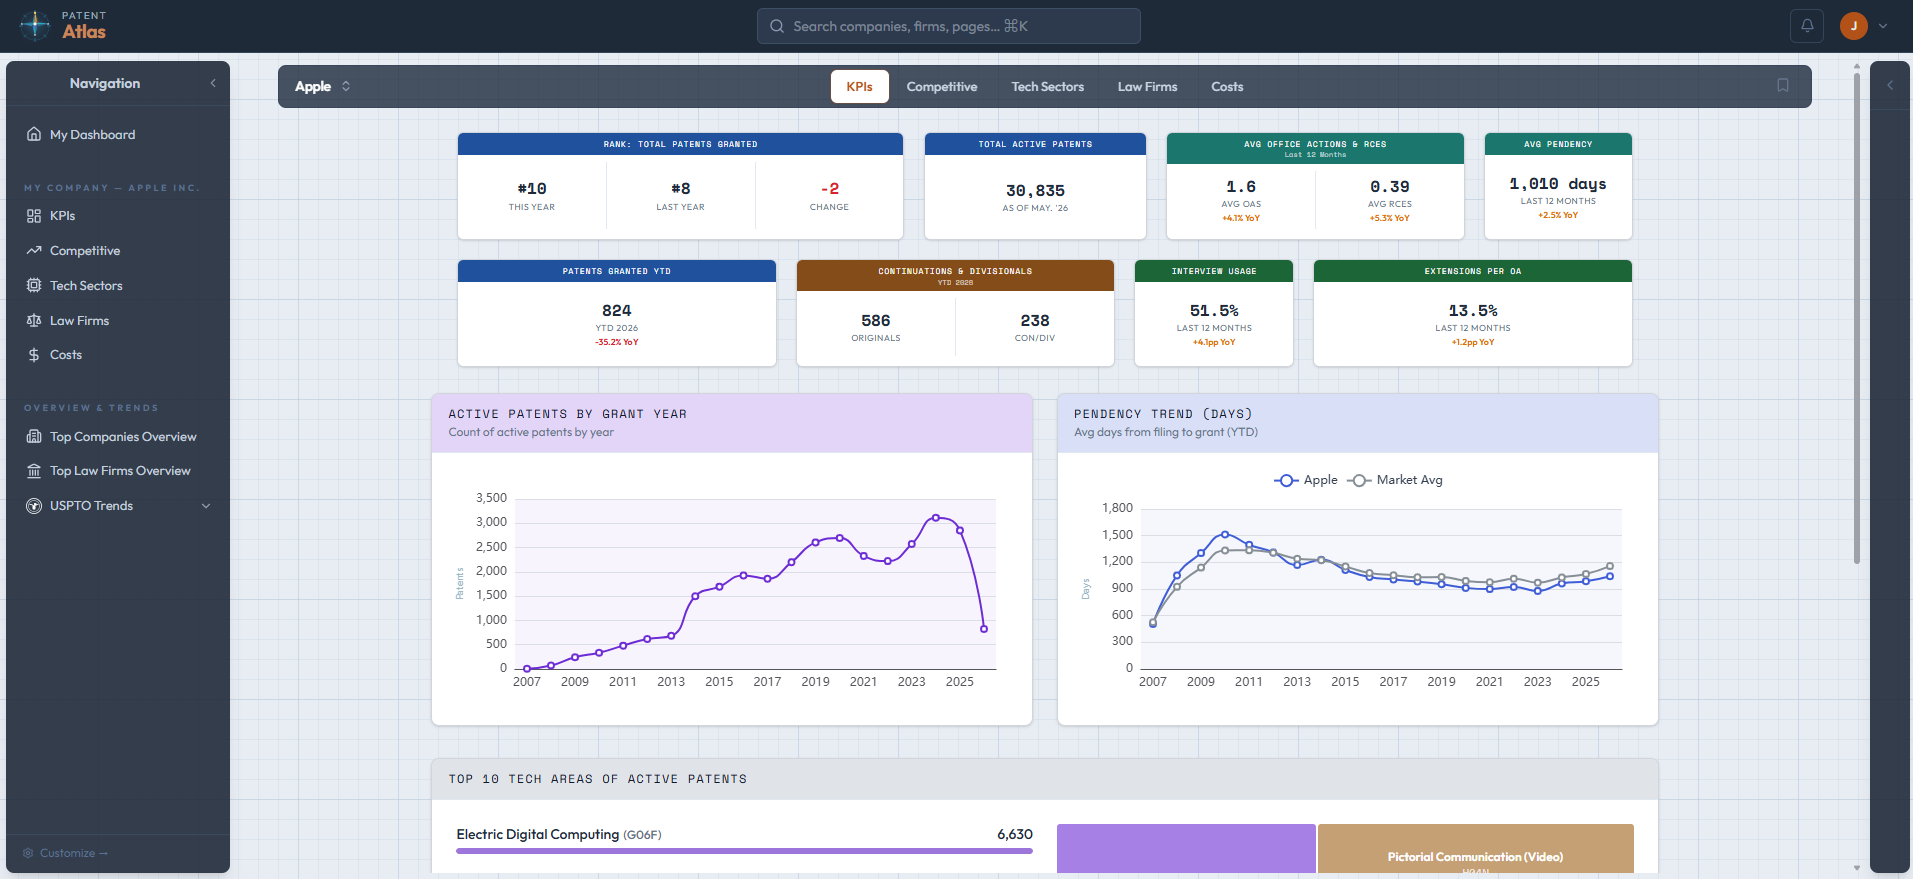Screen dimensions: 1913x879
Task: Click the KPIs grid icon in sidebar
Action: coord(34,216)
